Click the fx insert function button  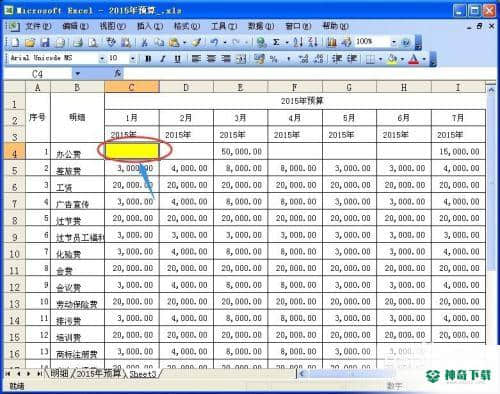point(118,74)
